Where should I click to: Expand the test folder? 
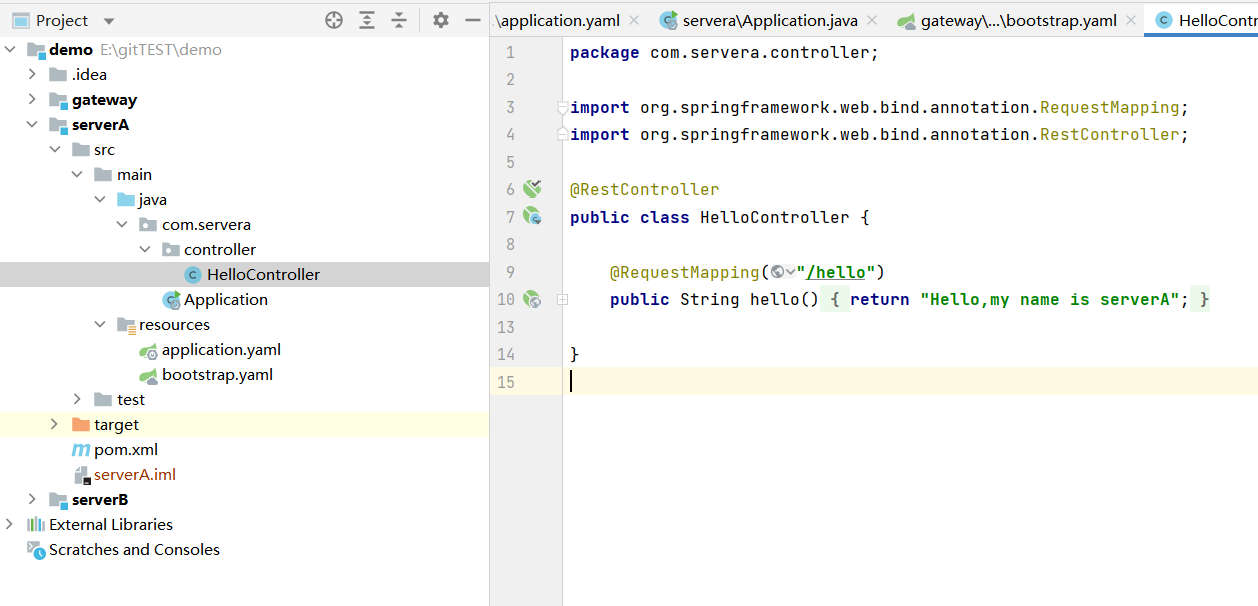77,399
